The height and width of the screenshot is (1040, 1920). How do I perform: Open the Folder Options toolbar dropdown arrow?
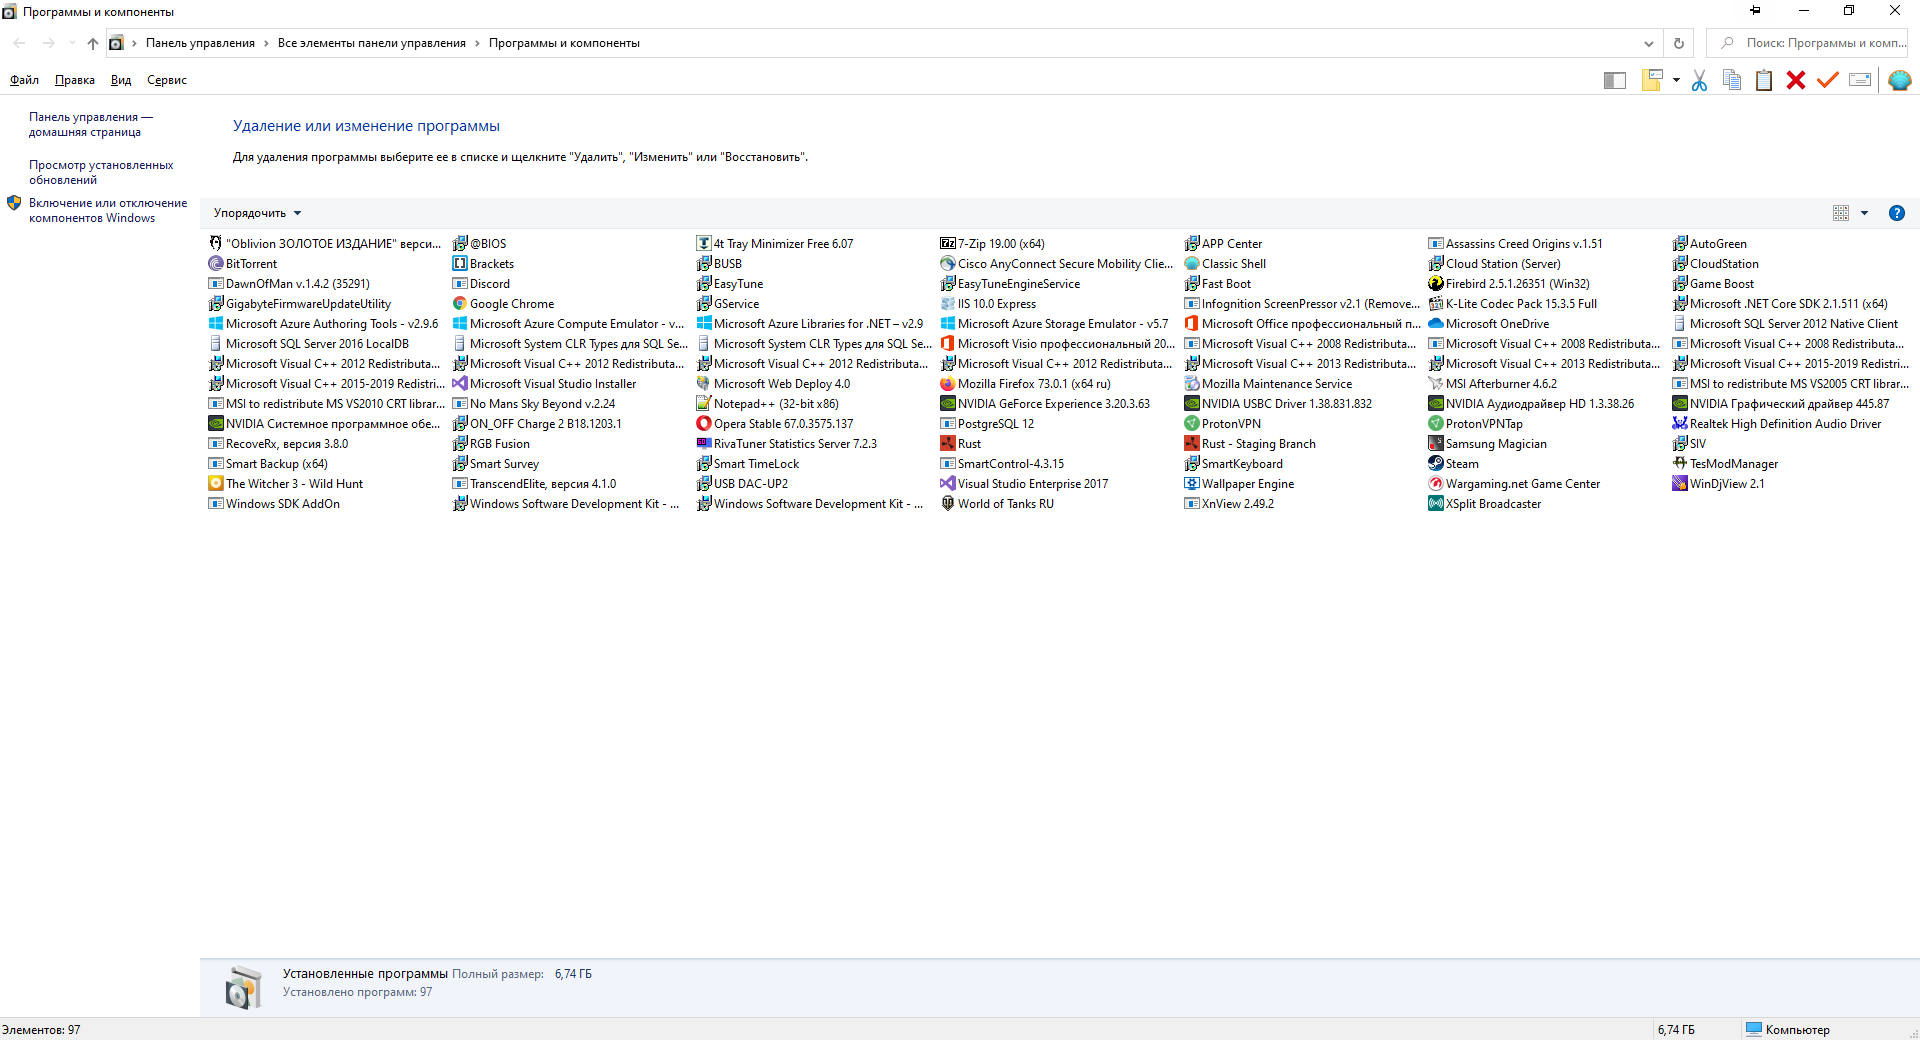(1676, 80)
